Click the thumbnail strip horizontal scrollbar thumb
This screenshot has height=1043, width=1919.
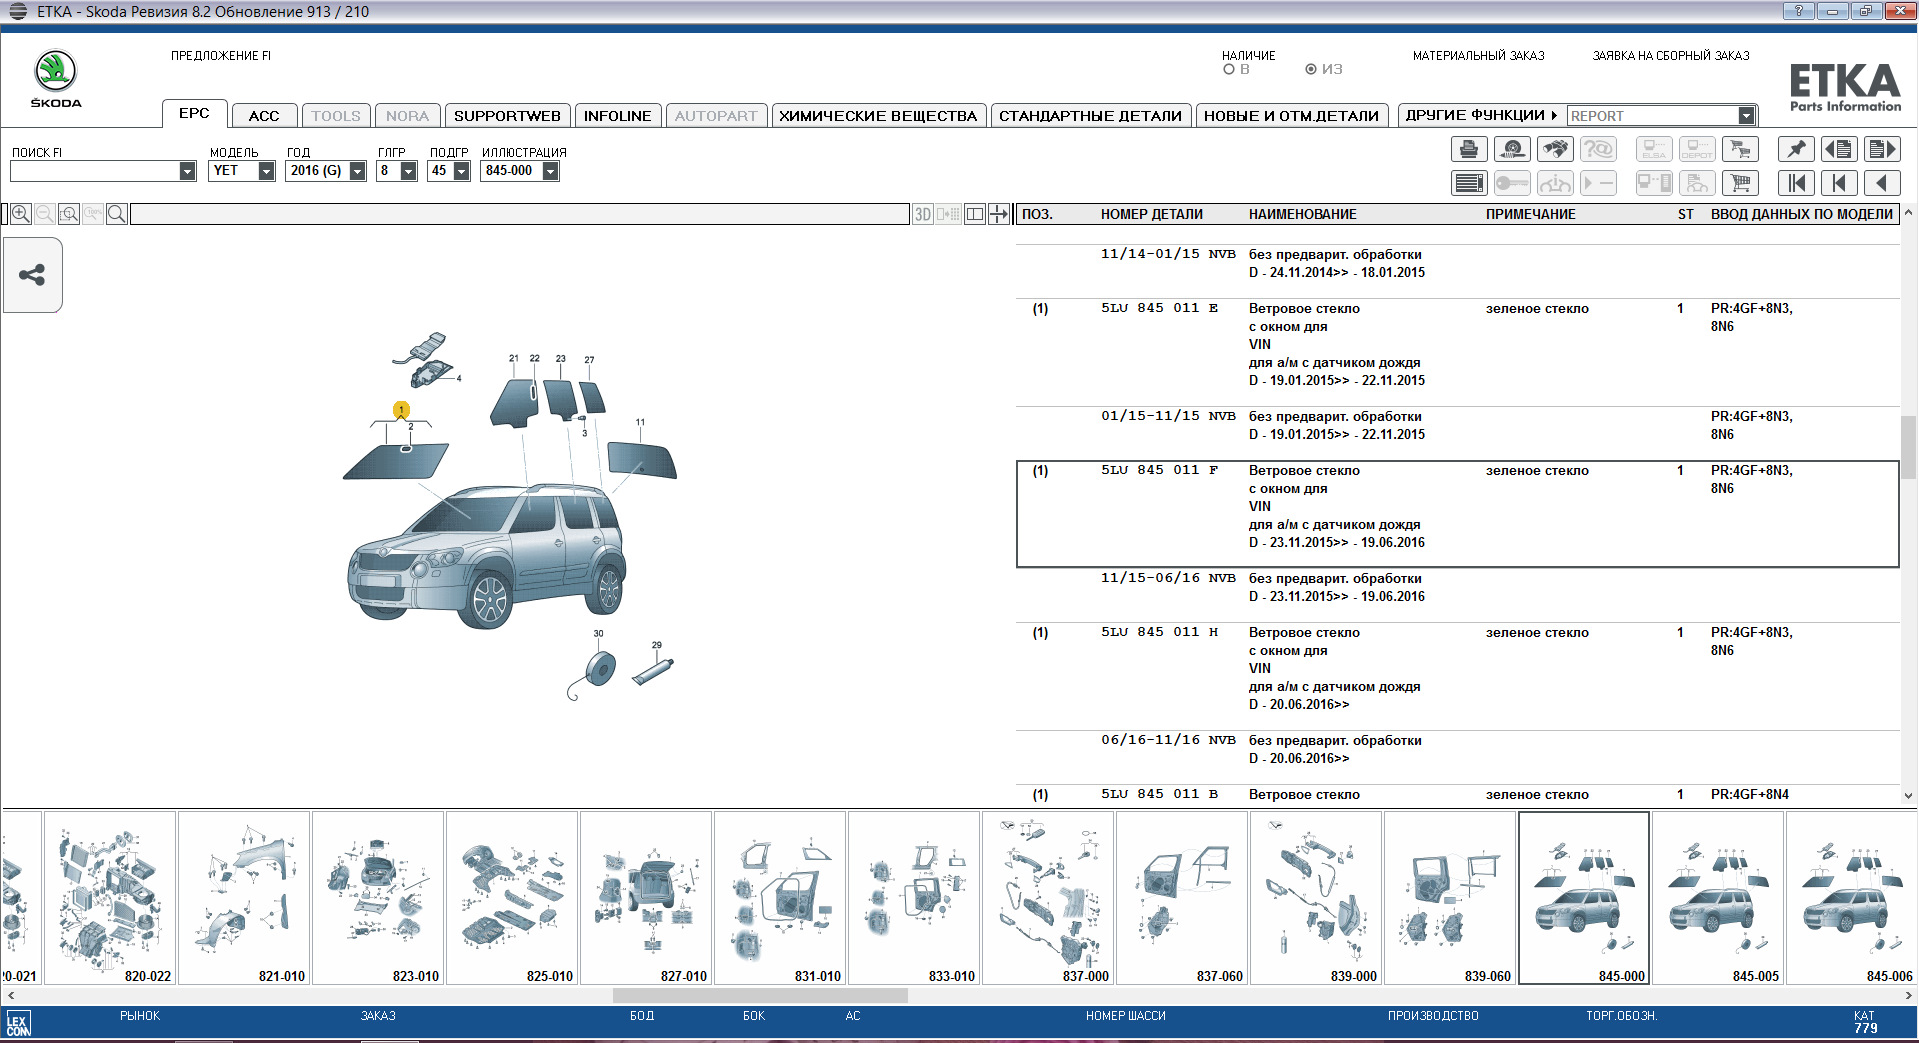coord(760,996)
